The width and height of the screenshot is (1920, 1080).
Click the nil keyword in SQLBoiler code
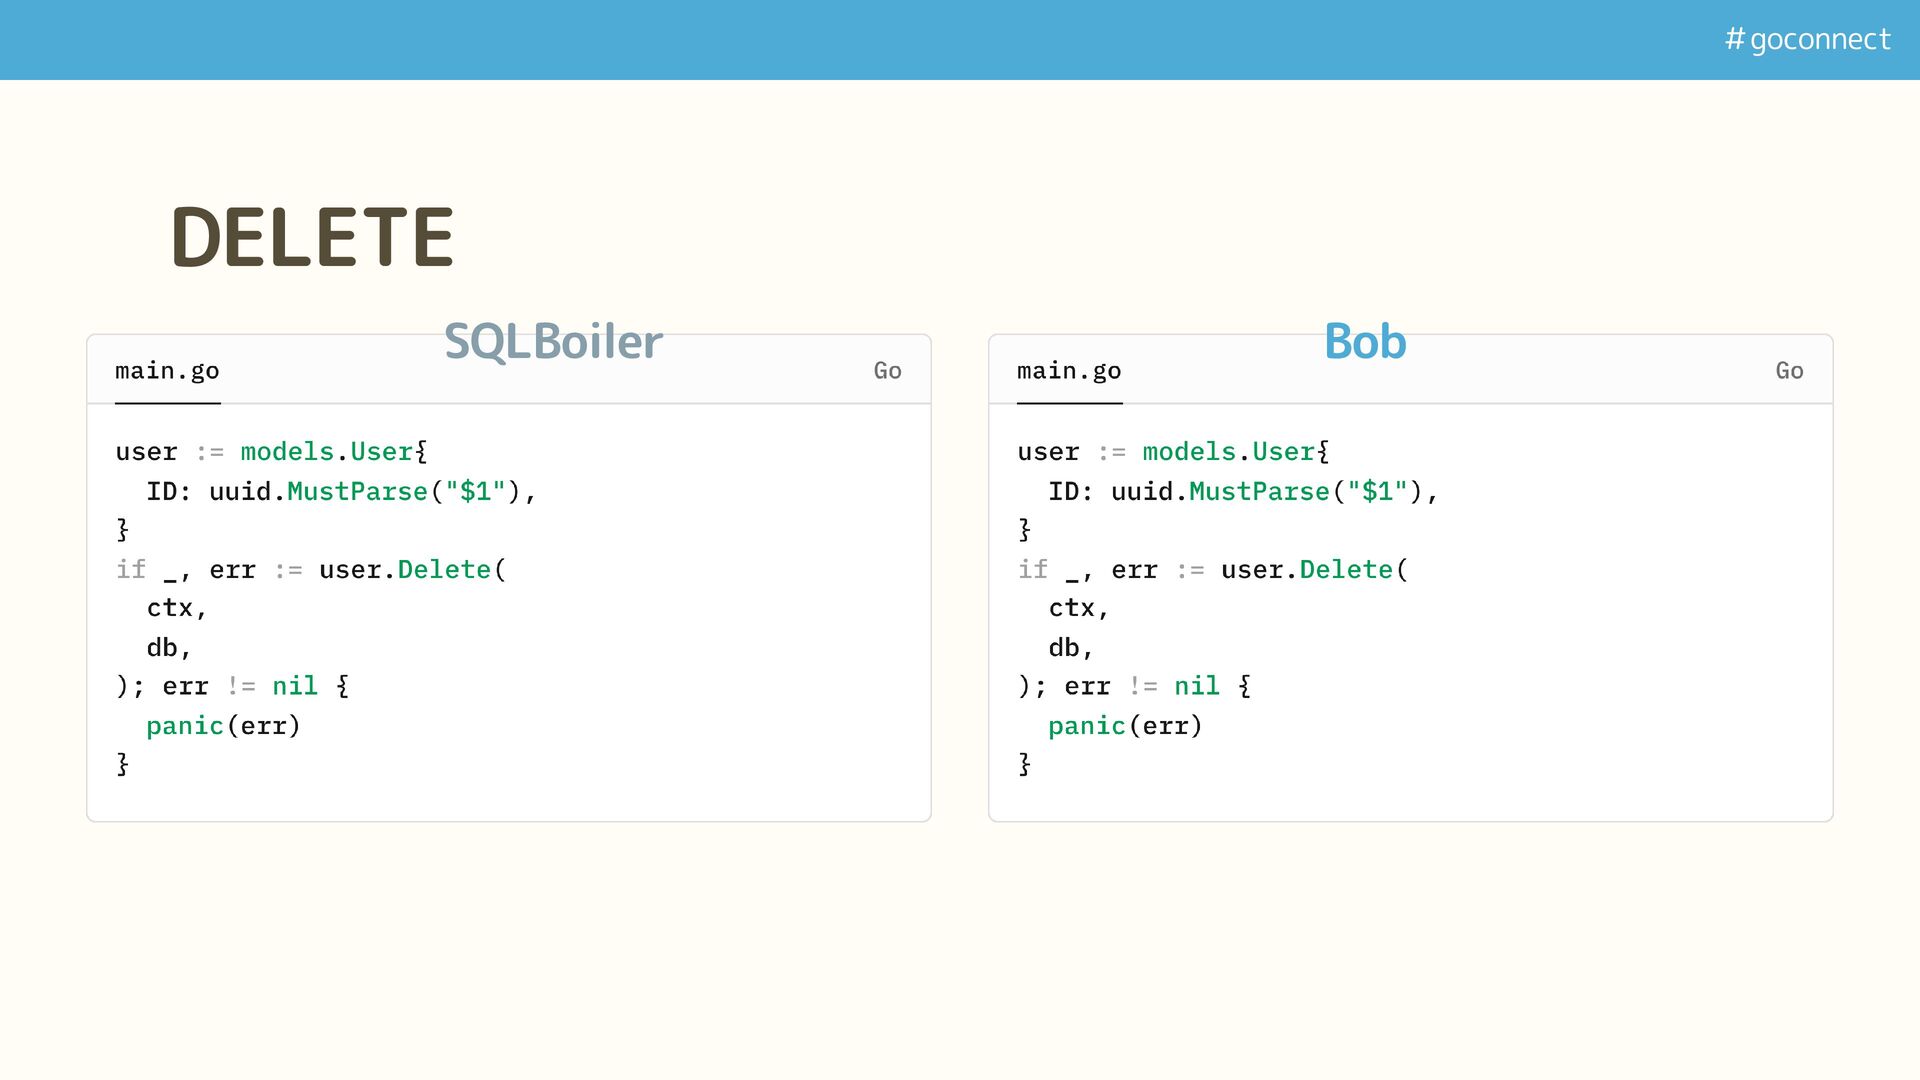click(x=295, y=686)
